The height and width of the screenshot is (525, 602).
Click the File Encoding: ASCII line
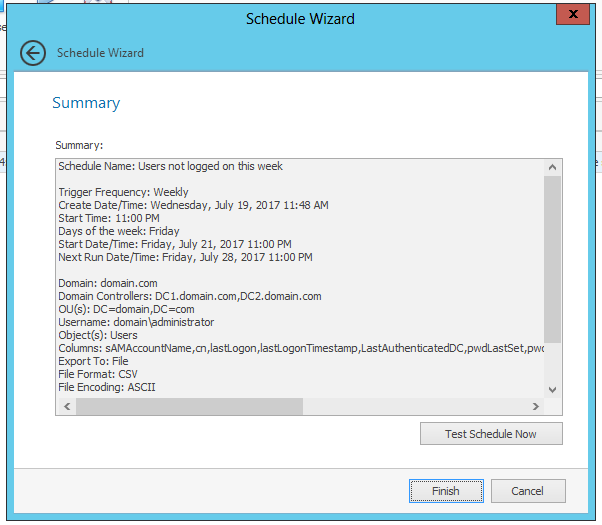[107, 387]
